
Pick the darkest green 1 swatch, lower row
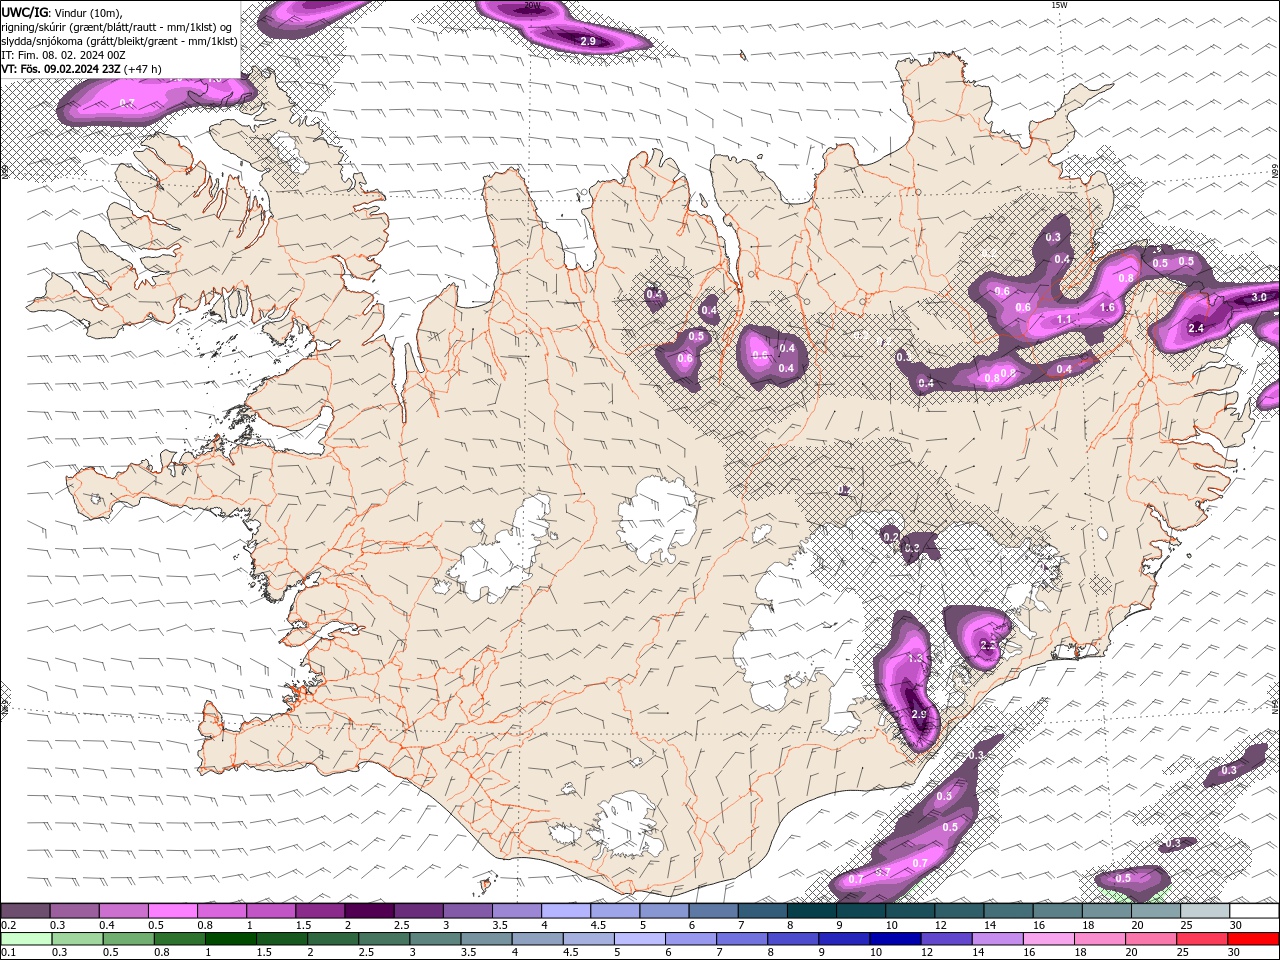231,939
